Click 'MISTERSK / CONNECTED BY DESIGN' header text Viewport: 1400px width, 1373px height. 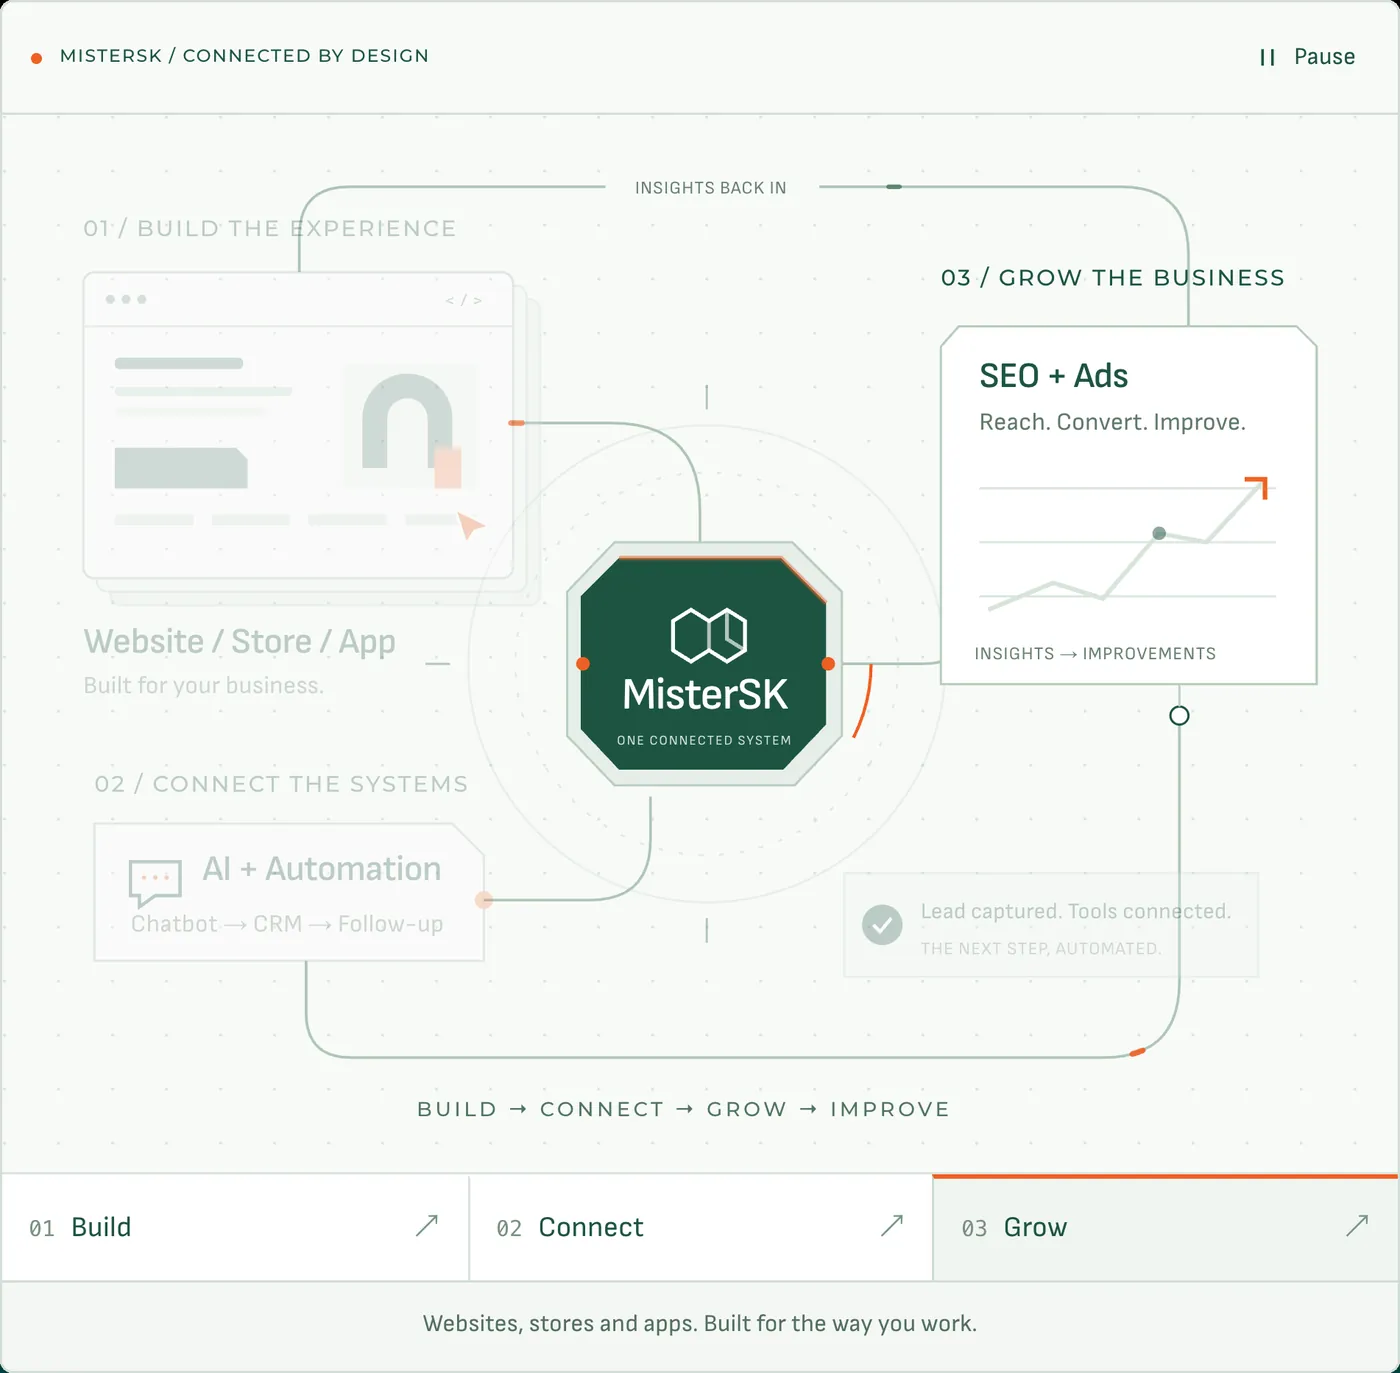pos(245,56)
